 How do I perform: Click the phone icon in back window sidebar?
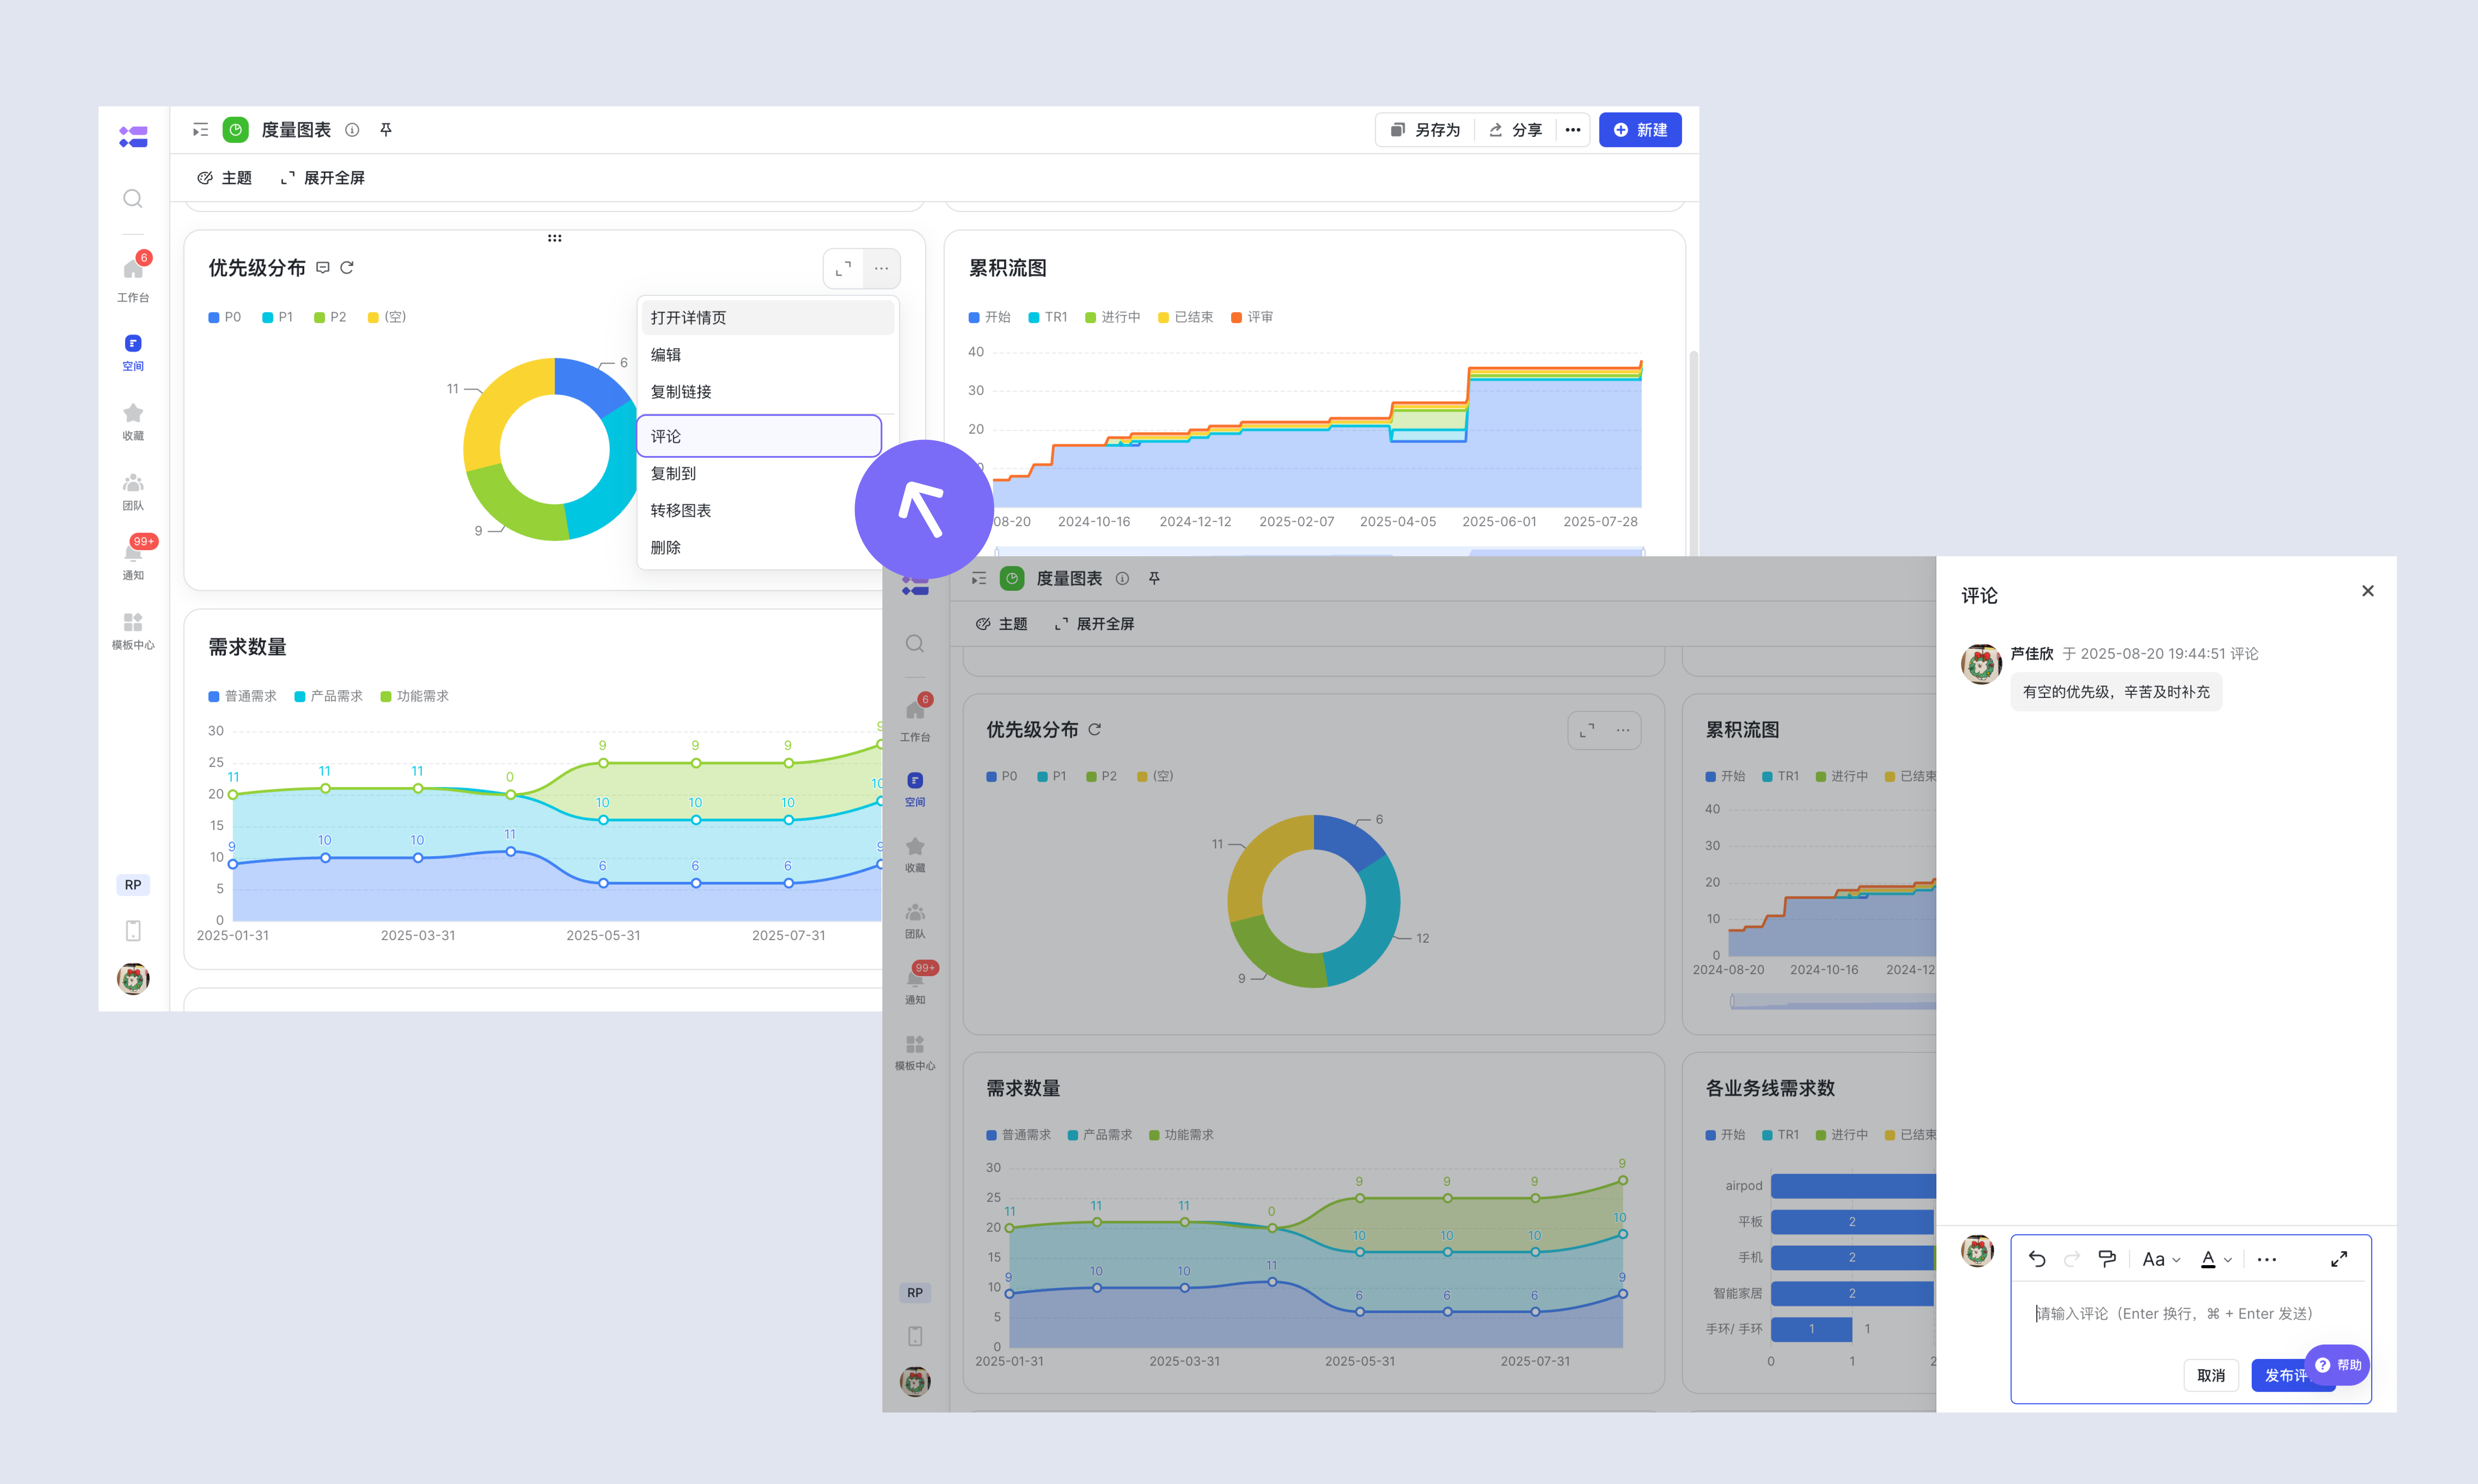(x=133, y=931)
